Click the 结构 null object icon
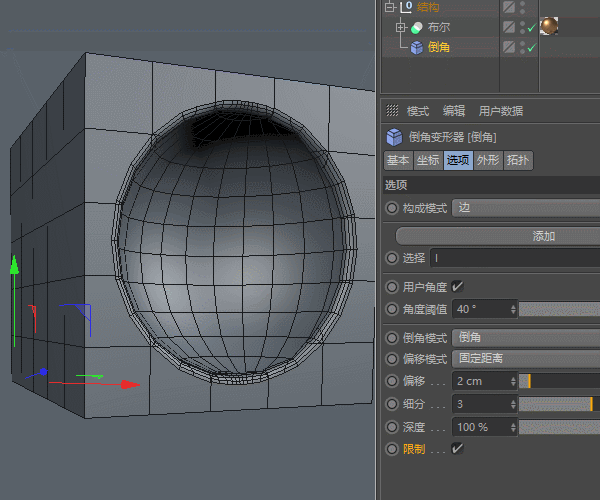This screenshot has width=600, height=500. point(406,7)
